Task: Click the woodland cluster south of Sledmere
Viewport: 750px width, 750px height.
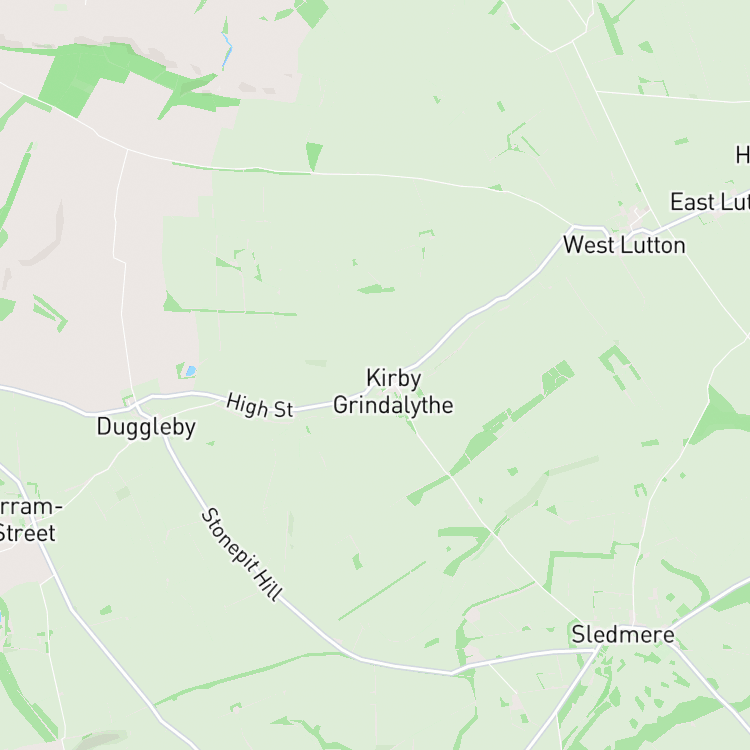Action: click(622, 694)
